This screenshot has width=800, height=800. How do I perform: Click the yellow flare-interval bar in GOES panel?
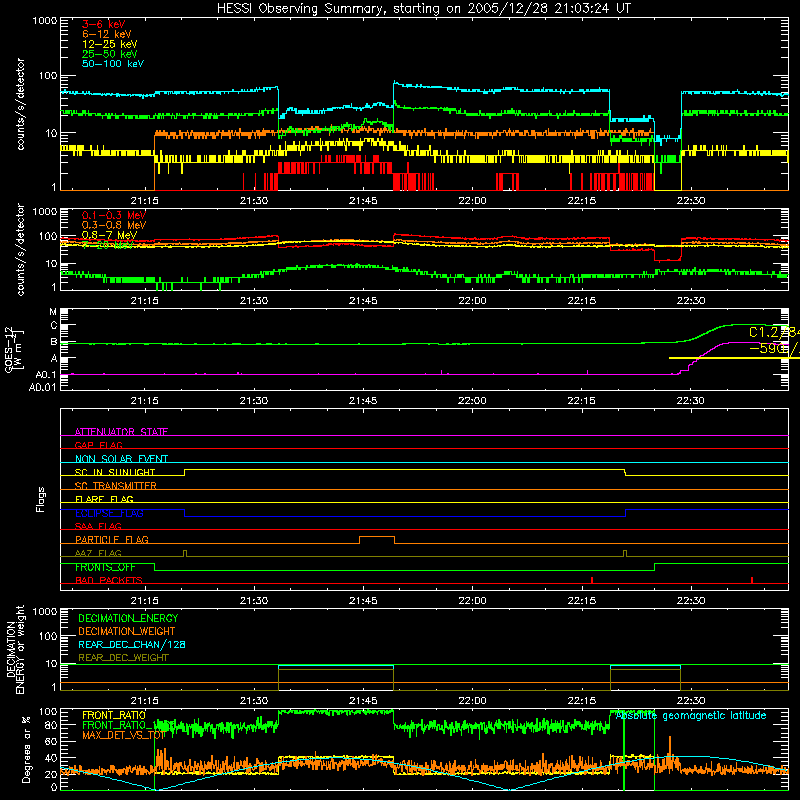[734, 358]
